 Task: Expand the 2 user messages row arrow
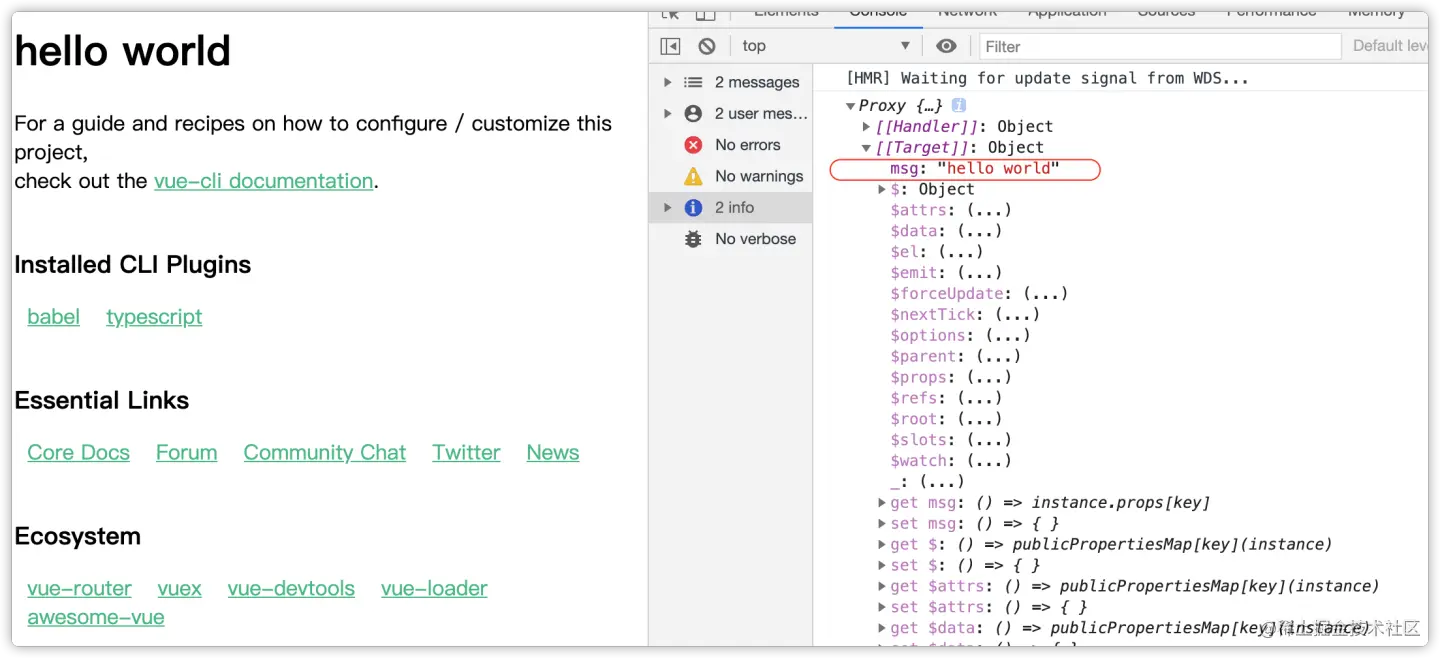(x=668, y=114)
